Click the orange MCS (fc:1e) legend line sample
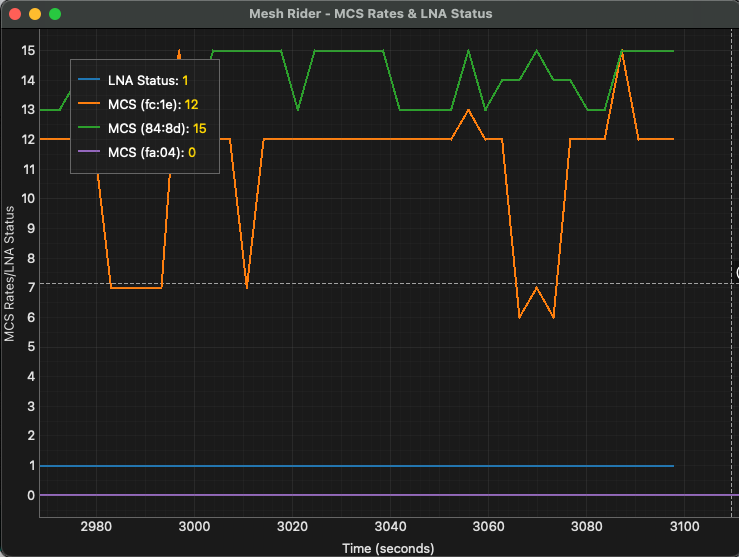The height and width of the screenshot is (557, 739). point(89,104)
